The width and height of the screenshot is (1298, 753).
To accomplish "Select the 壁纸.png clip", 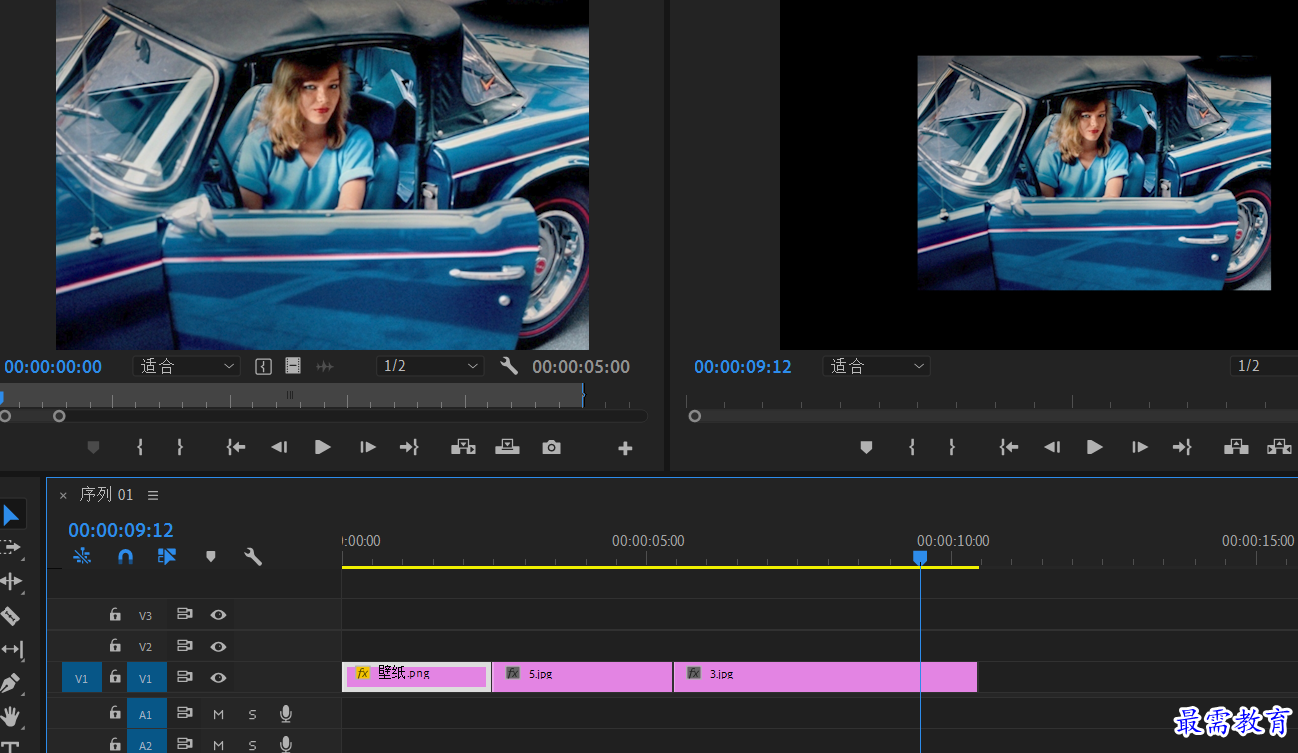I will click(416, 677).
